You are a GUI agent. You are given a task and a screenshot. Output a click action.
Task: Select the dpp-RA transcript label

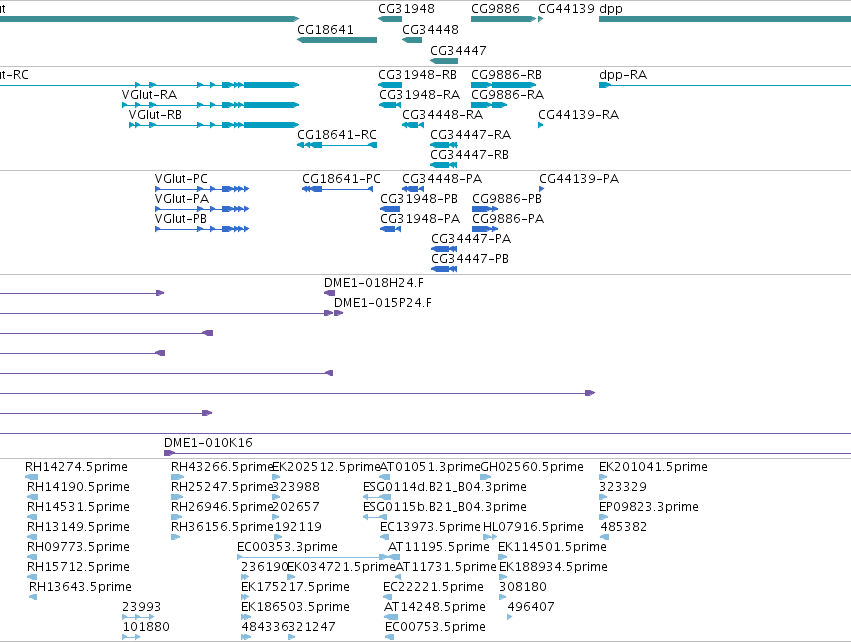tap(623, 75)
